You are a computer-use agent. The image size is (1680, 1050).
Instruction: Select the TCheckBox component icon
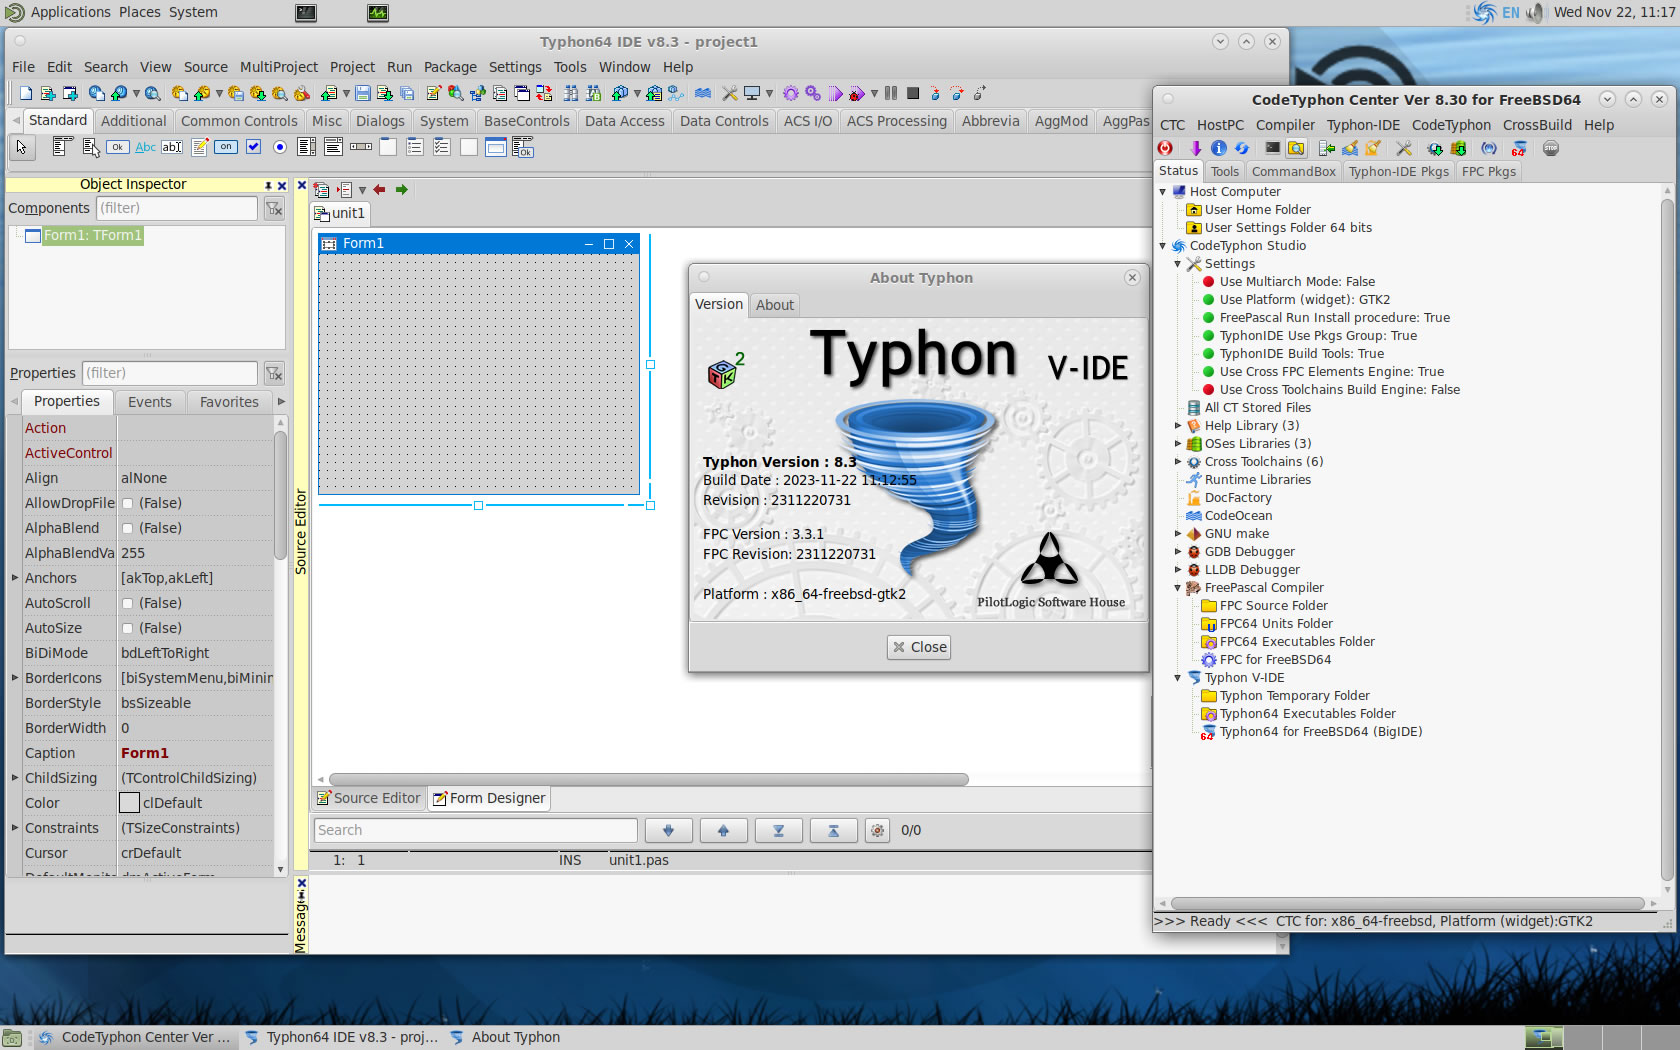[253, 147]
